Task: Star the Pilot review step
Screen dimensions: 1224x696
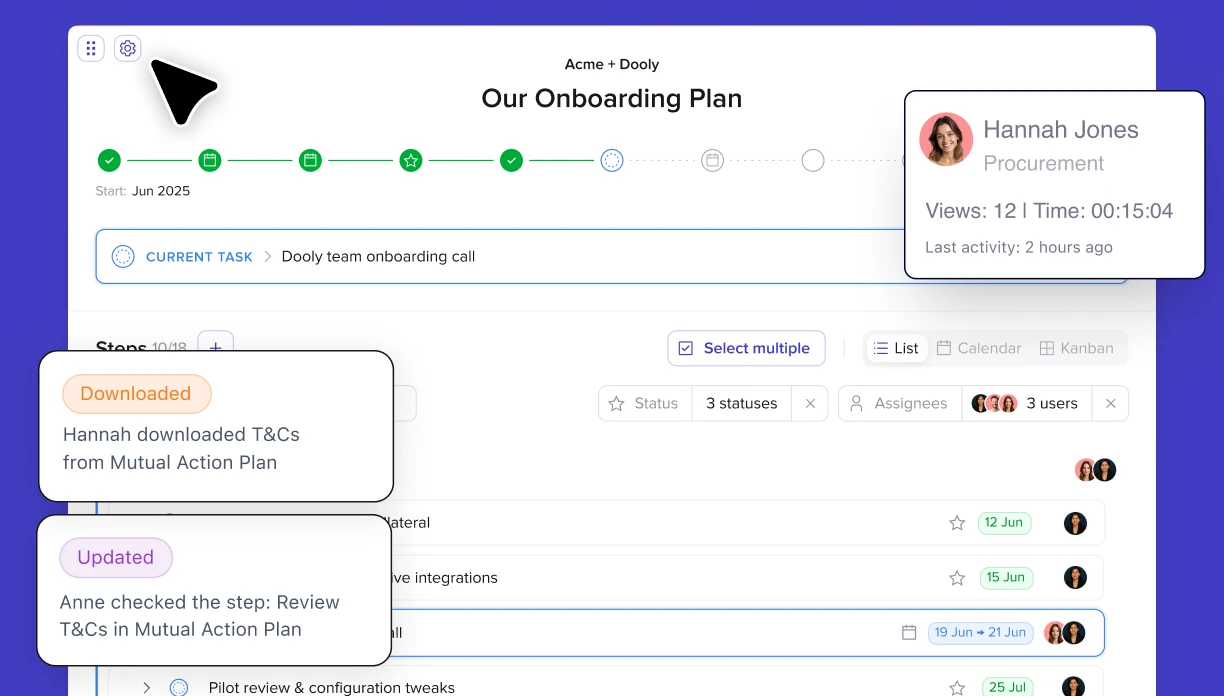Action: 957,688
